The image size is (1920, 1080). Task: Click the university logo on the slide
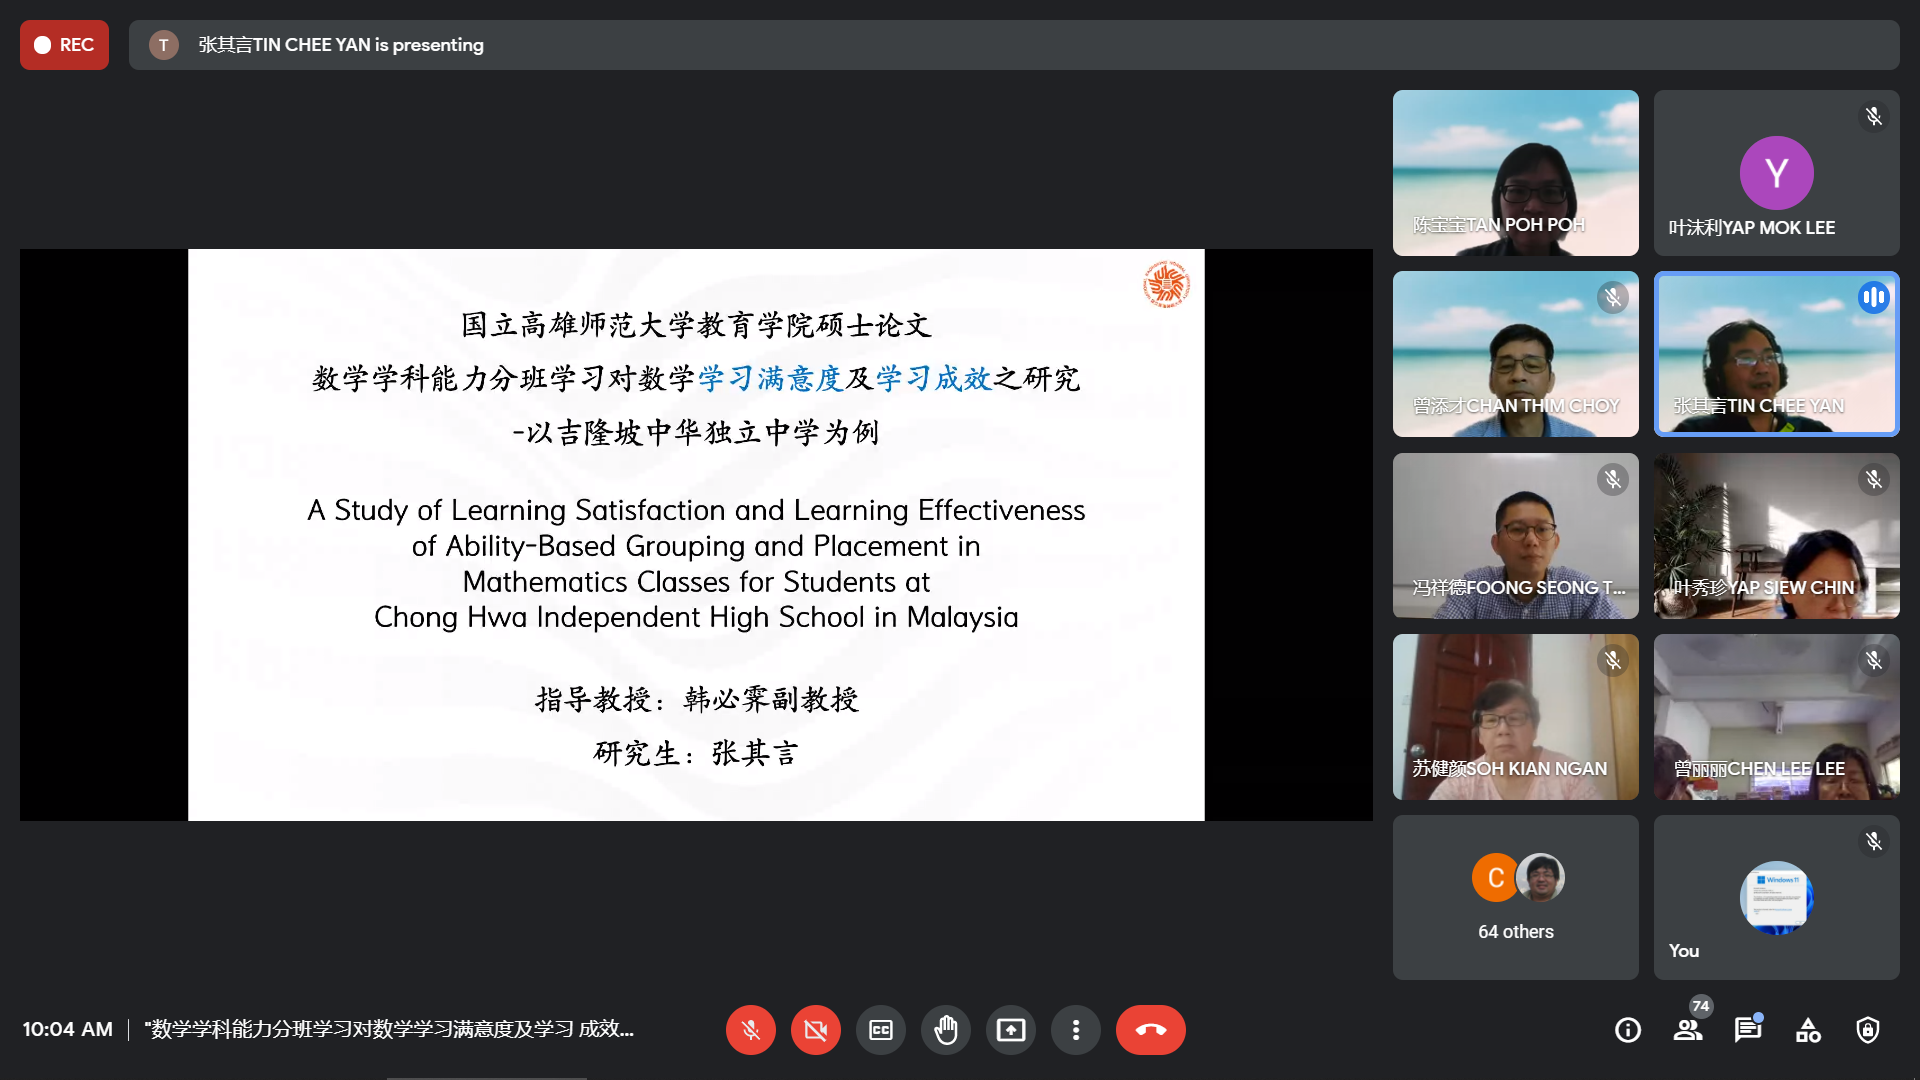1165,285
